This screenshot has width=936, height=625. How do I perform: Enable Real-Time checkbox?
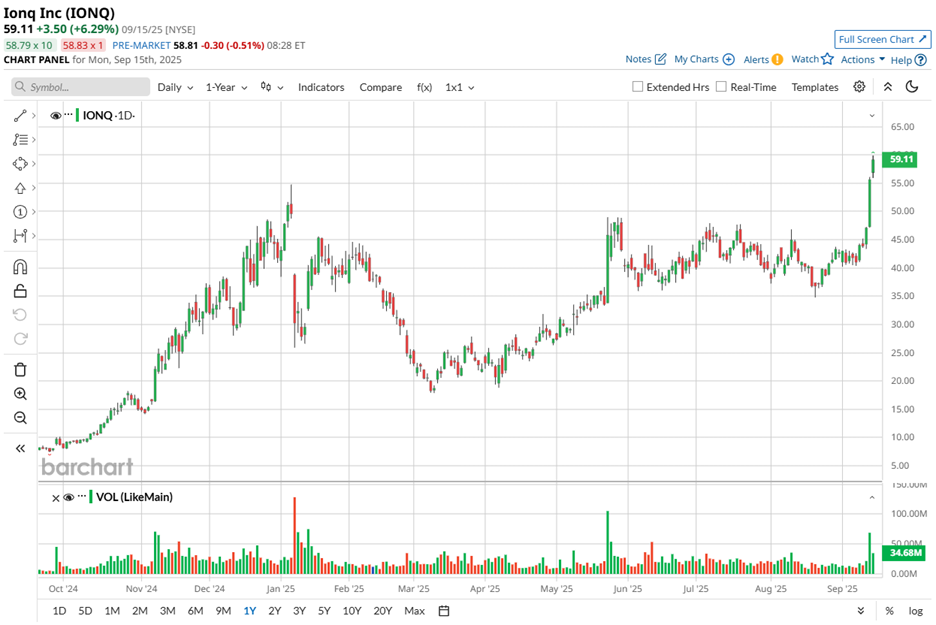[721, 87]
